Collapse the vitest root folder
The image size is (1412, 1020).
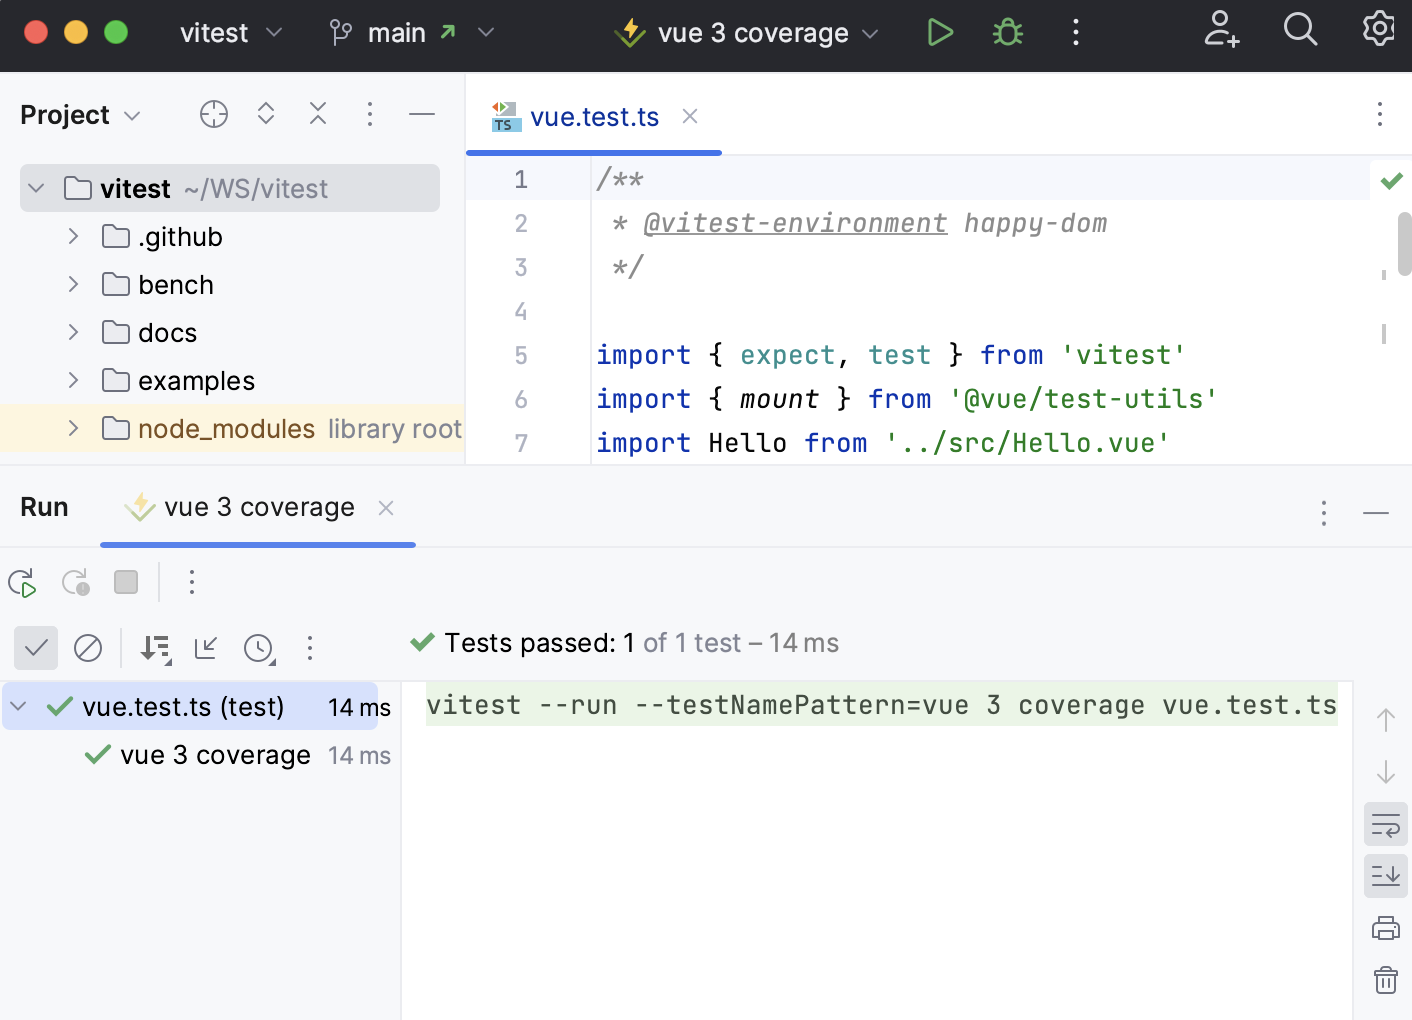coord(37,188)
